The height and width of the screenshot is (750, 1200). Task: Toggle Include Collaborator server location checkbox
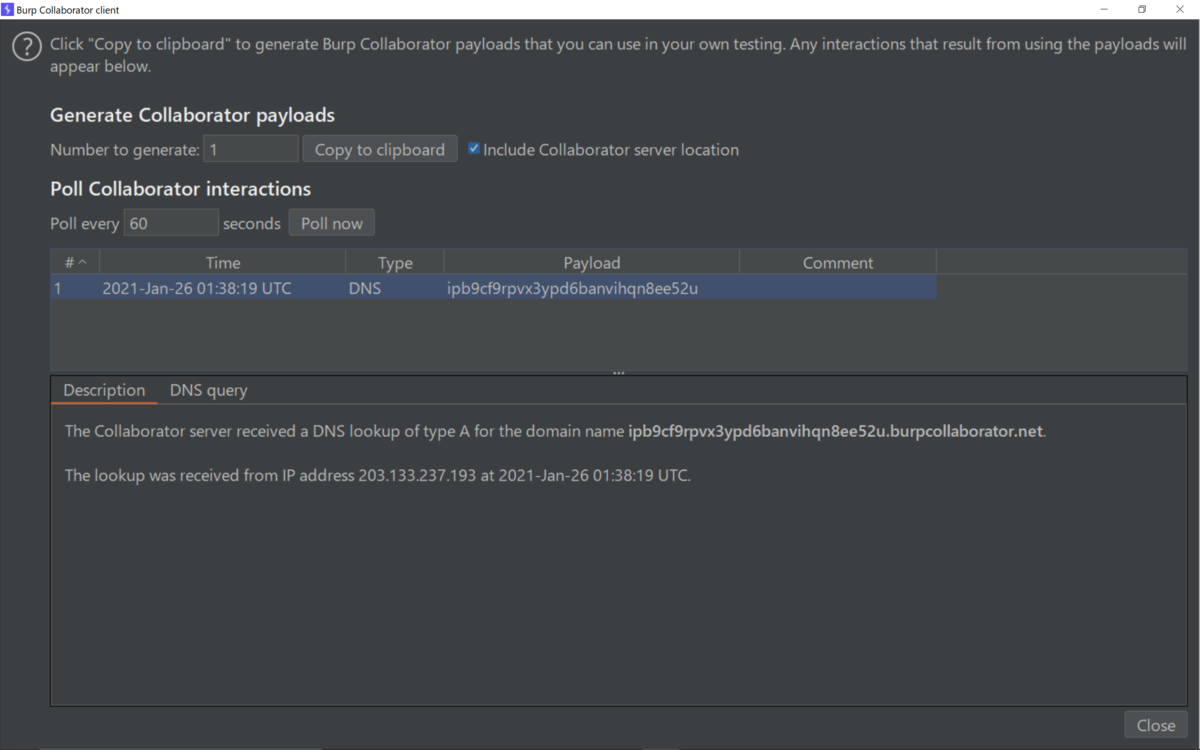(x=474, y=149)
